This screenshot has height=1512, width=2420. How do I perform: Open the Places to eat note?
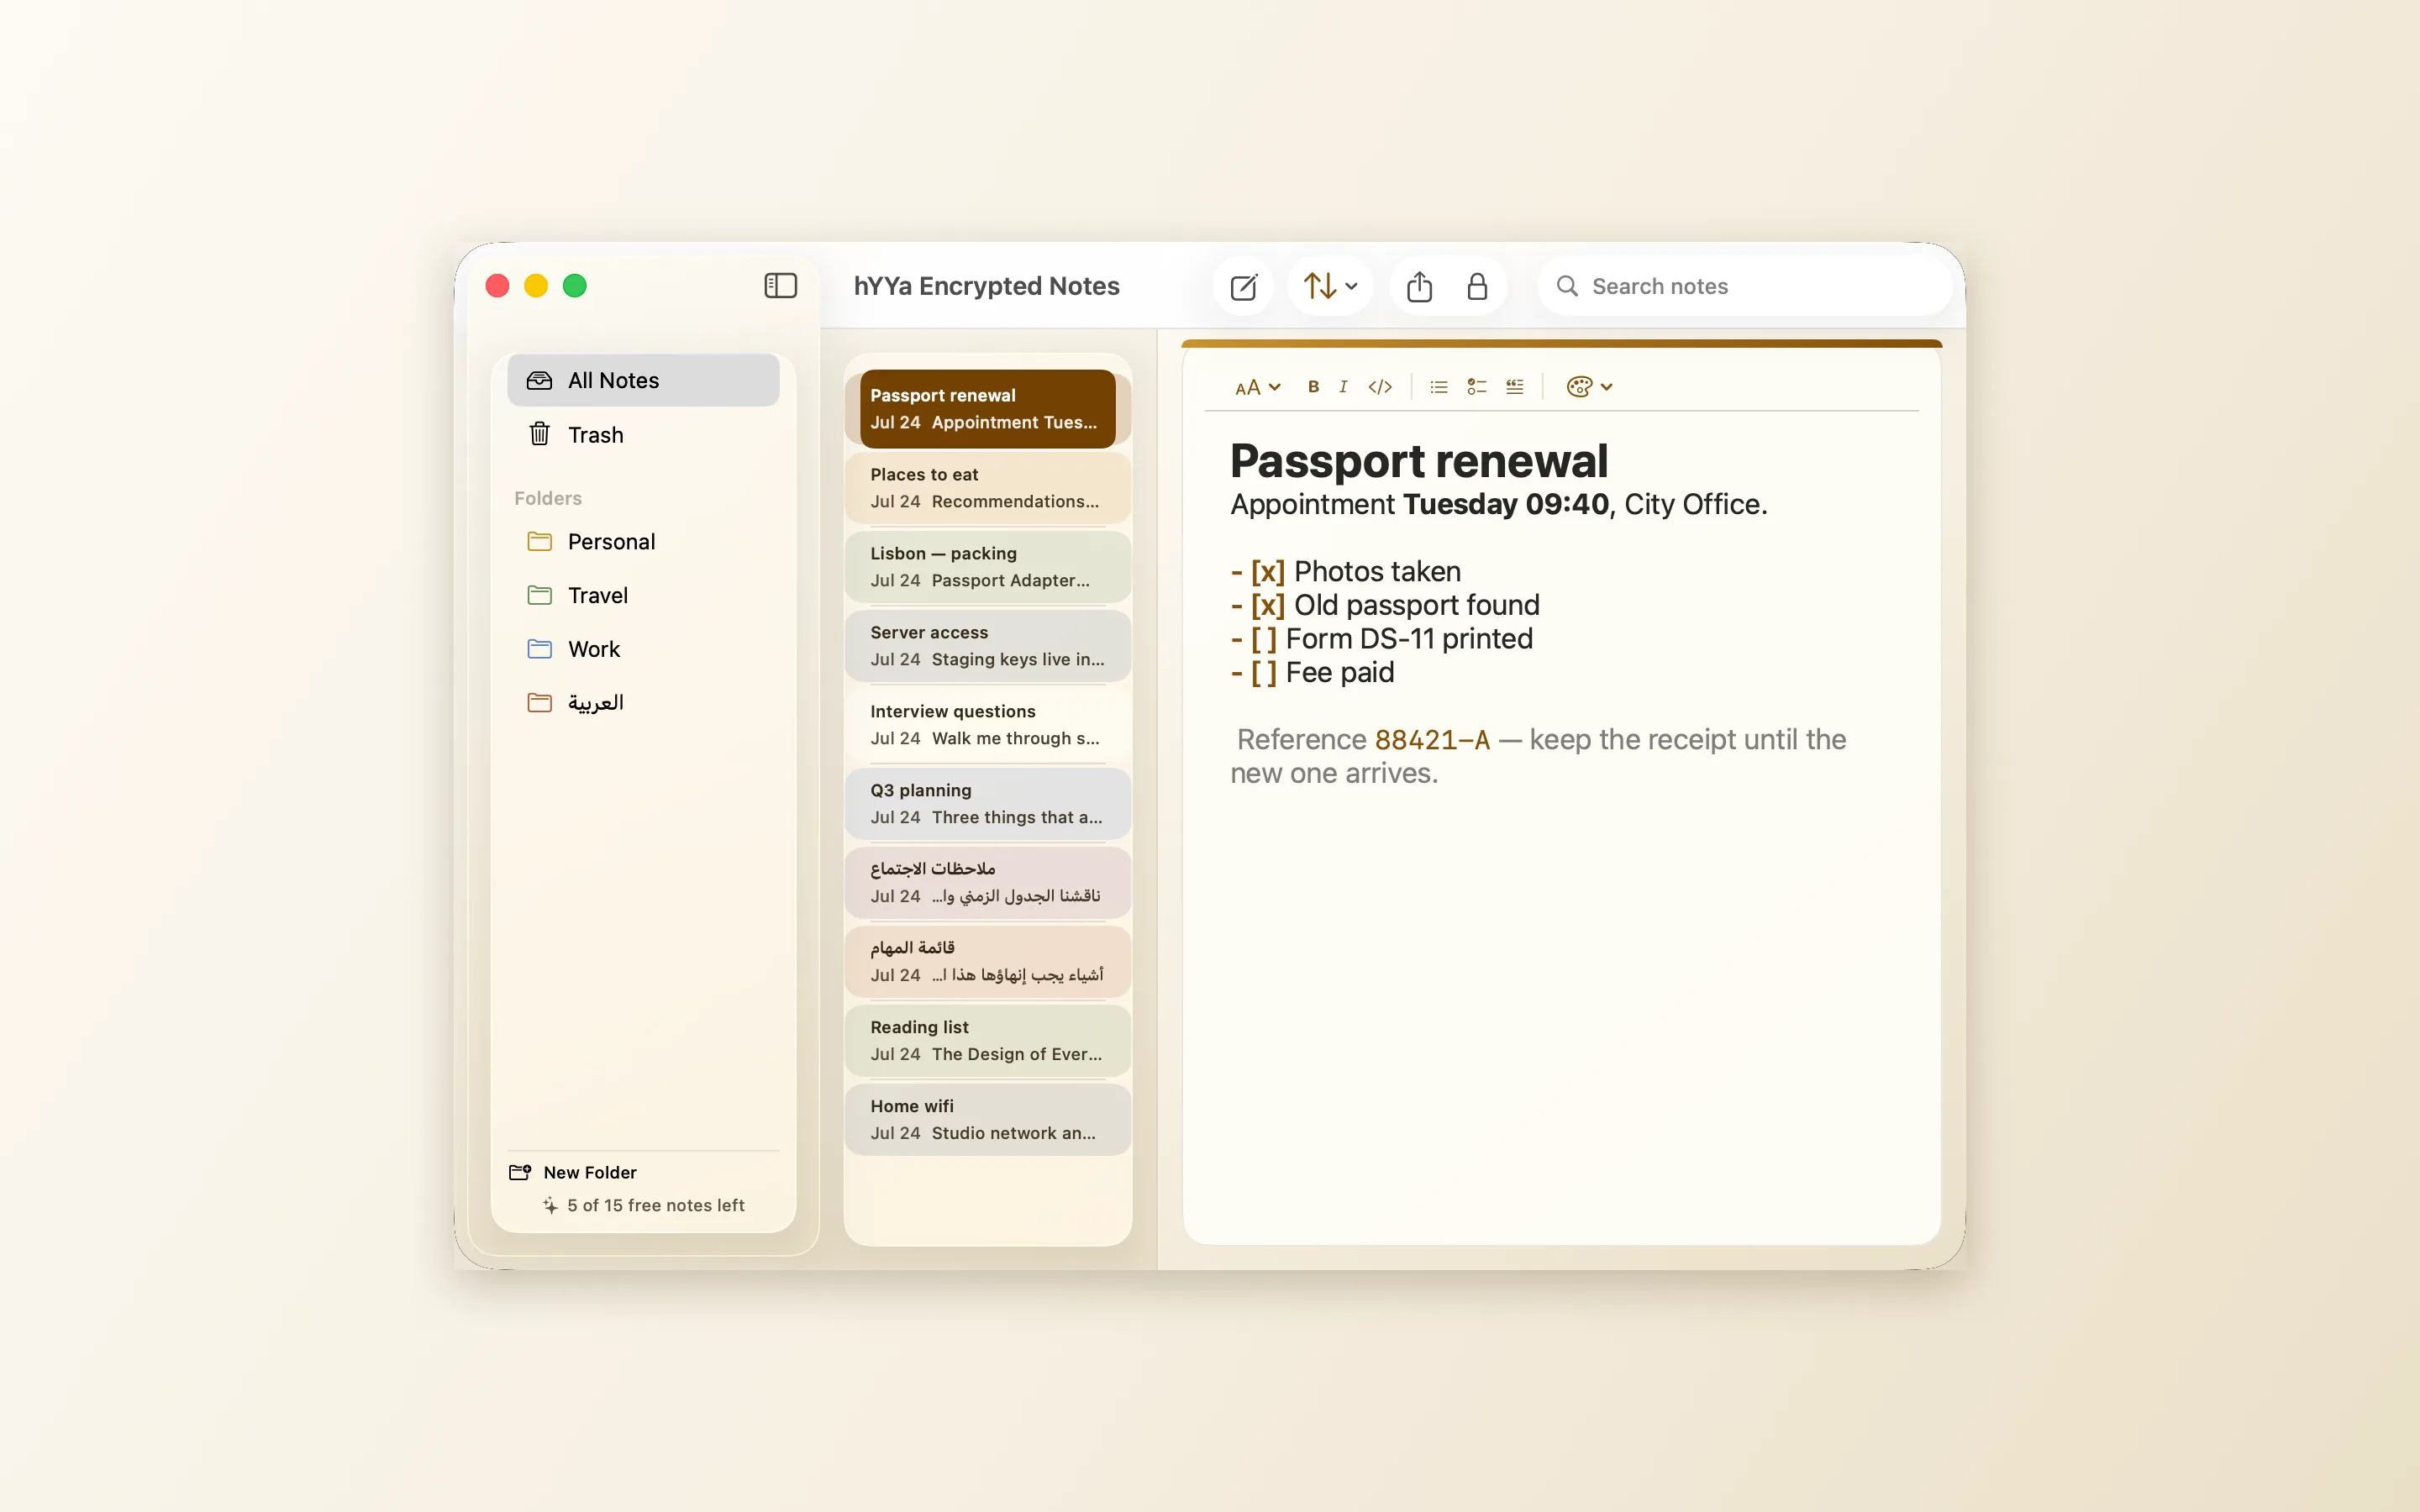click(x=987, y=488)
